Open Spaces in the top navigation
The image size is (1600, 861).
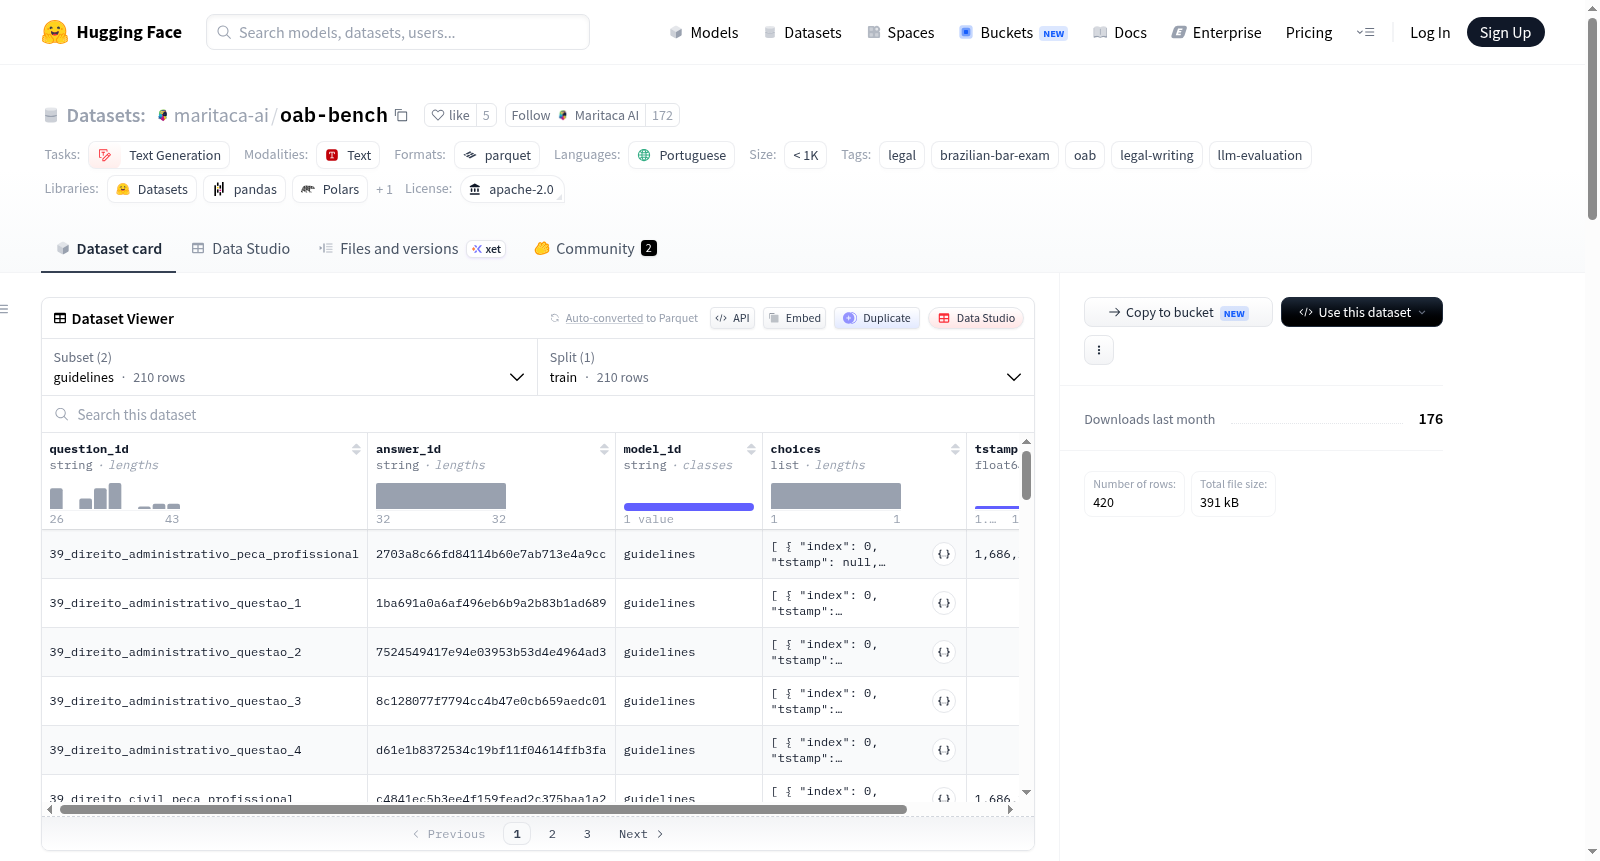tap(901, 32)
